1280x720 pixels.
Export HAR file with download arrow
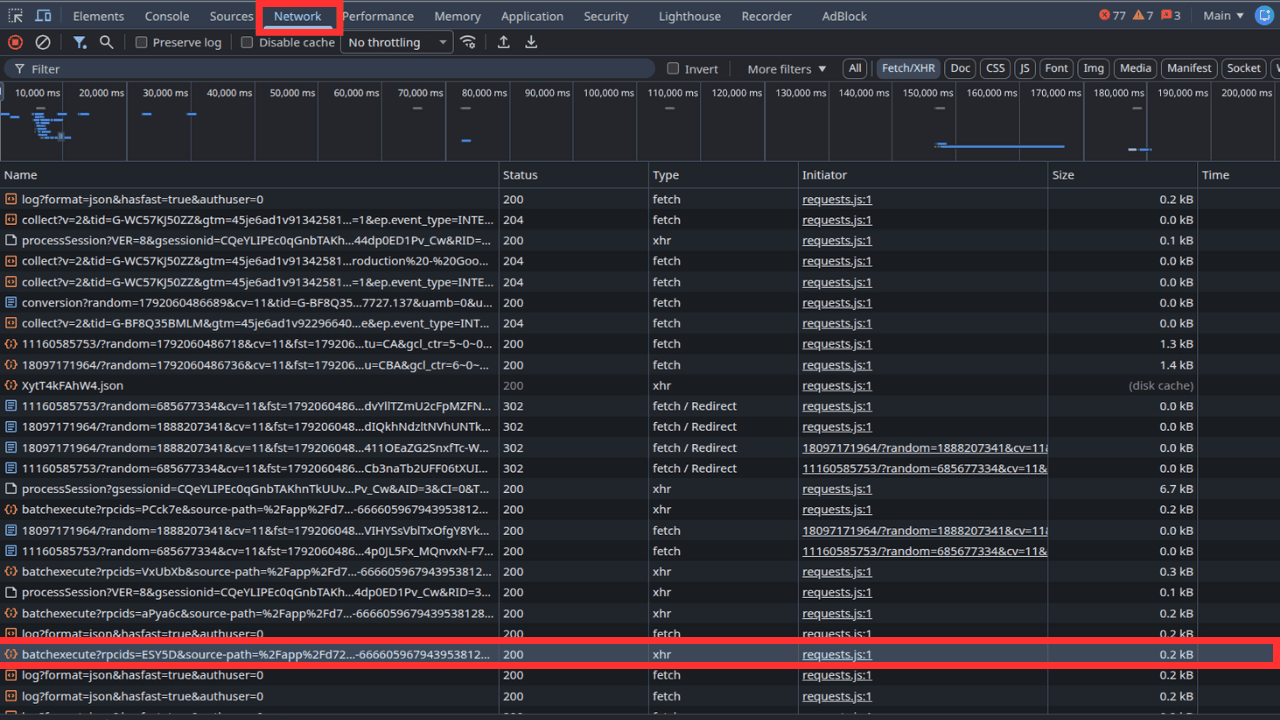[x=531, y=42]
